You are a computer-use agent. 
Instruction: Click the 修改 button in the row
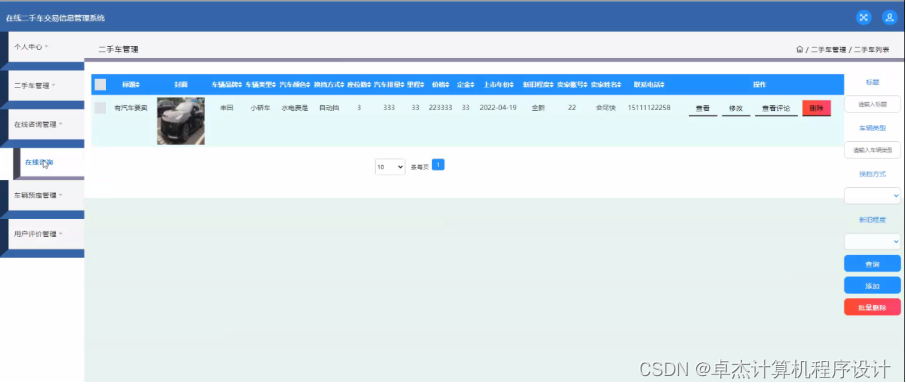(x=736, y=109)
